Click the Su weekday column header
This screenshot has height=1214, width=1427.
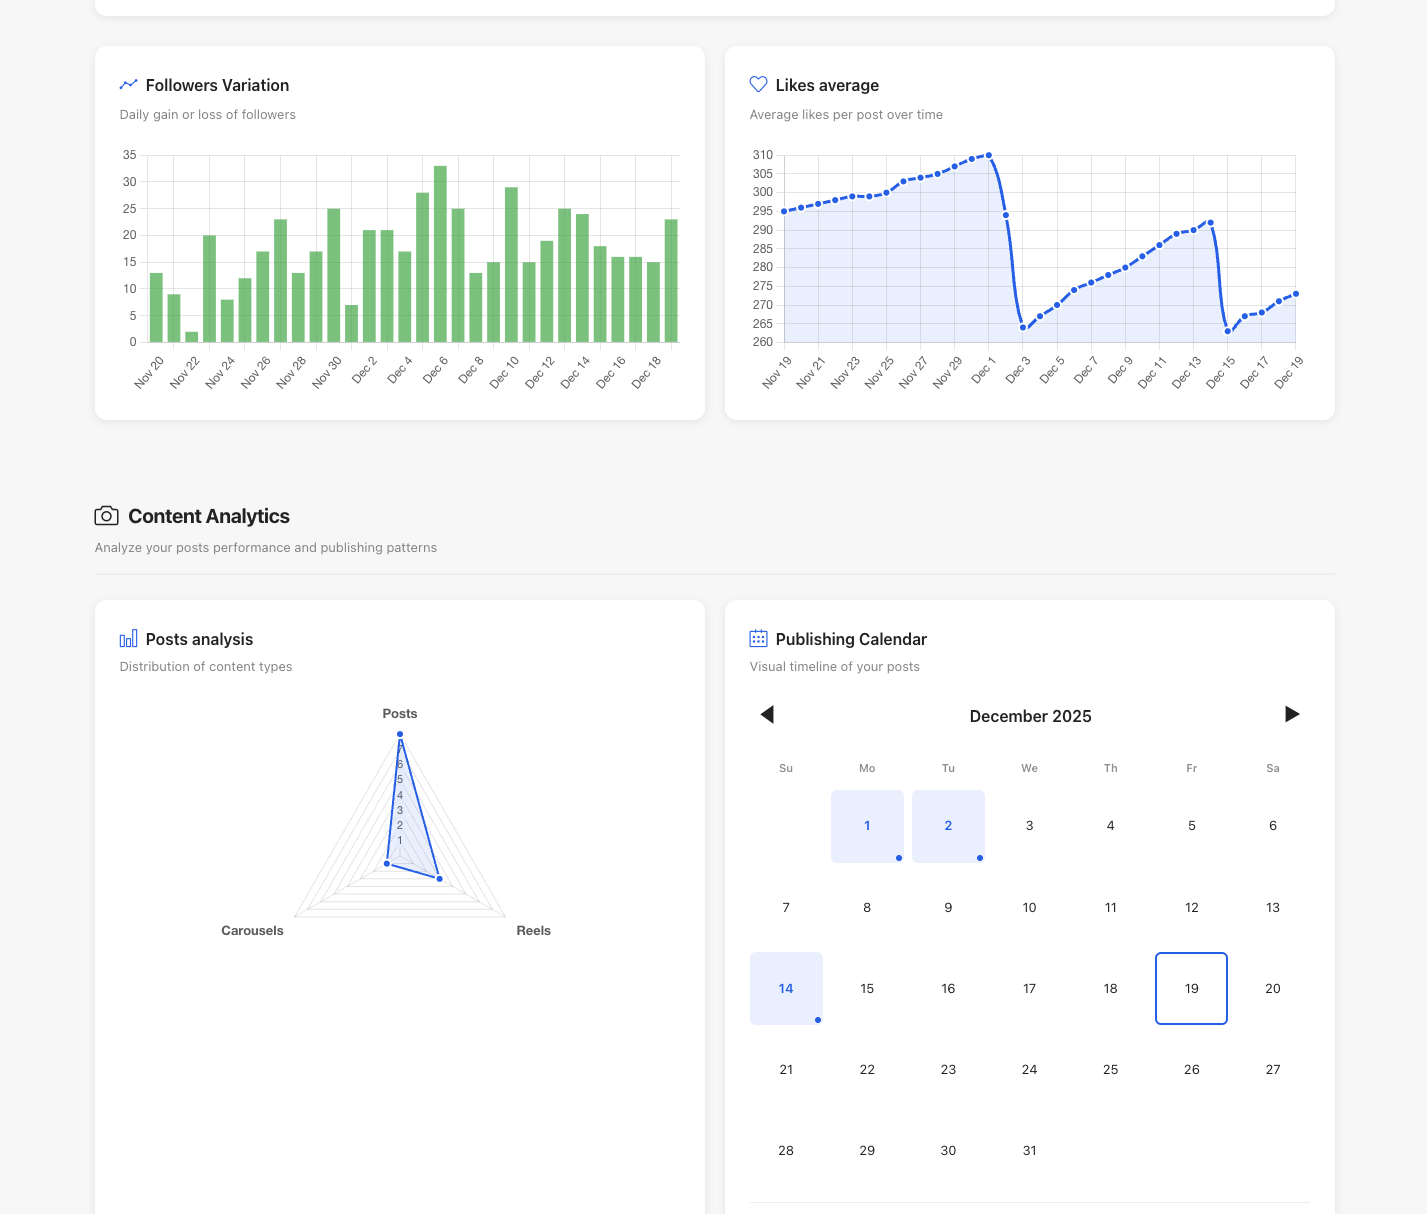click(x=786, y=768)
